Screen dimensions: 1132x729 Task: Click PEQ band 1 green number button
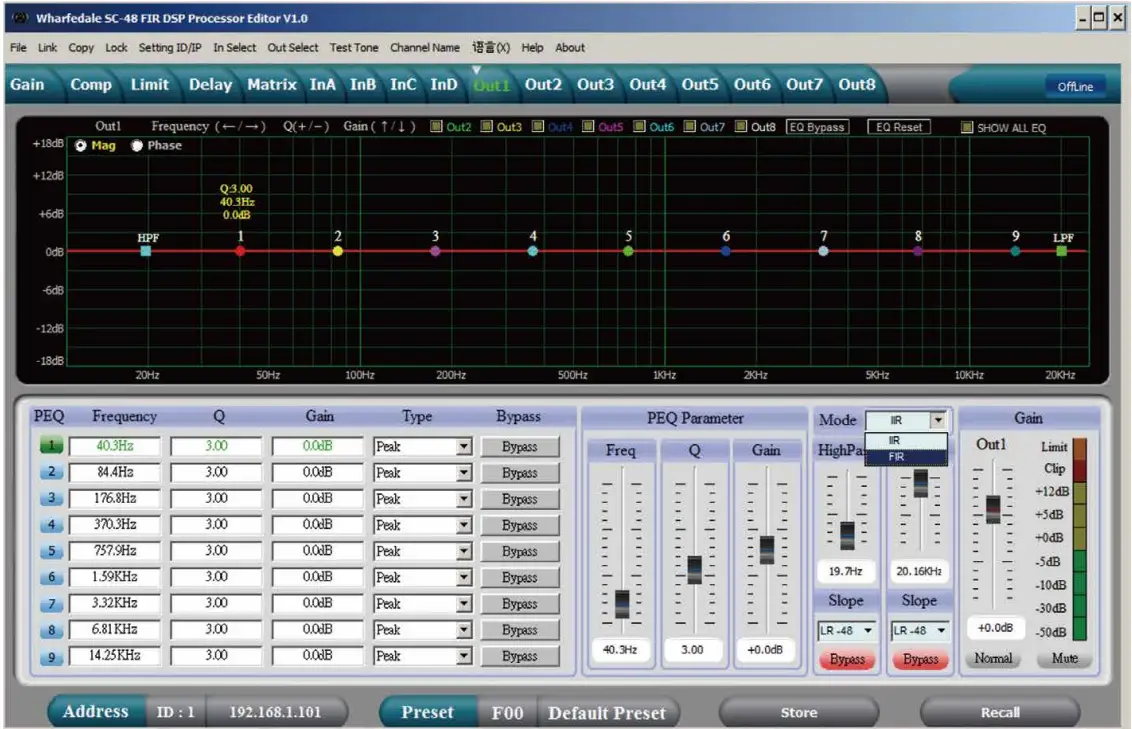point(51,446)
